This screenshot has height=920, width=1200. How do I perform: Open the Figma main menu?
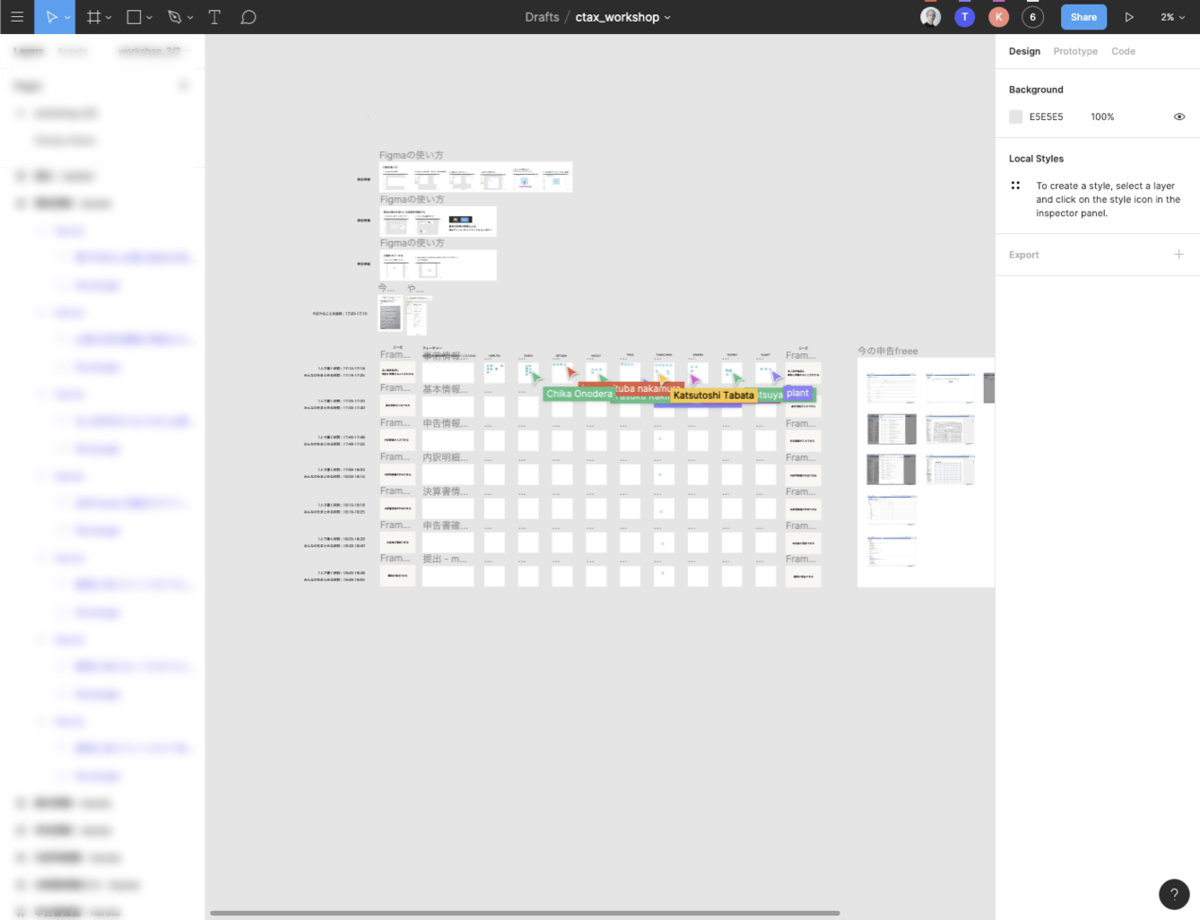17,16
